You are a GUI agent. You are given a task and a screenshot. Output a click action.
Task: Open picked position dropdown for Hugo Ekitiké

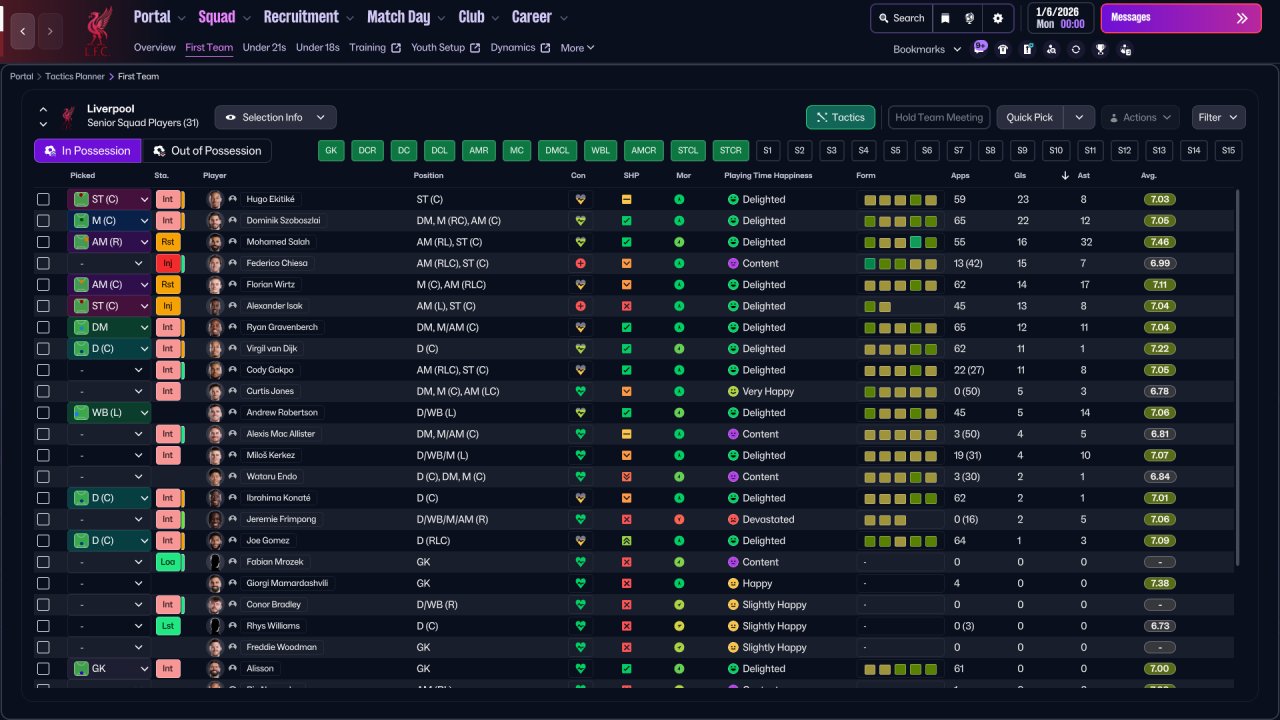110,199
